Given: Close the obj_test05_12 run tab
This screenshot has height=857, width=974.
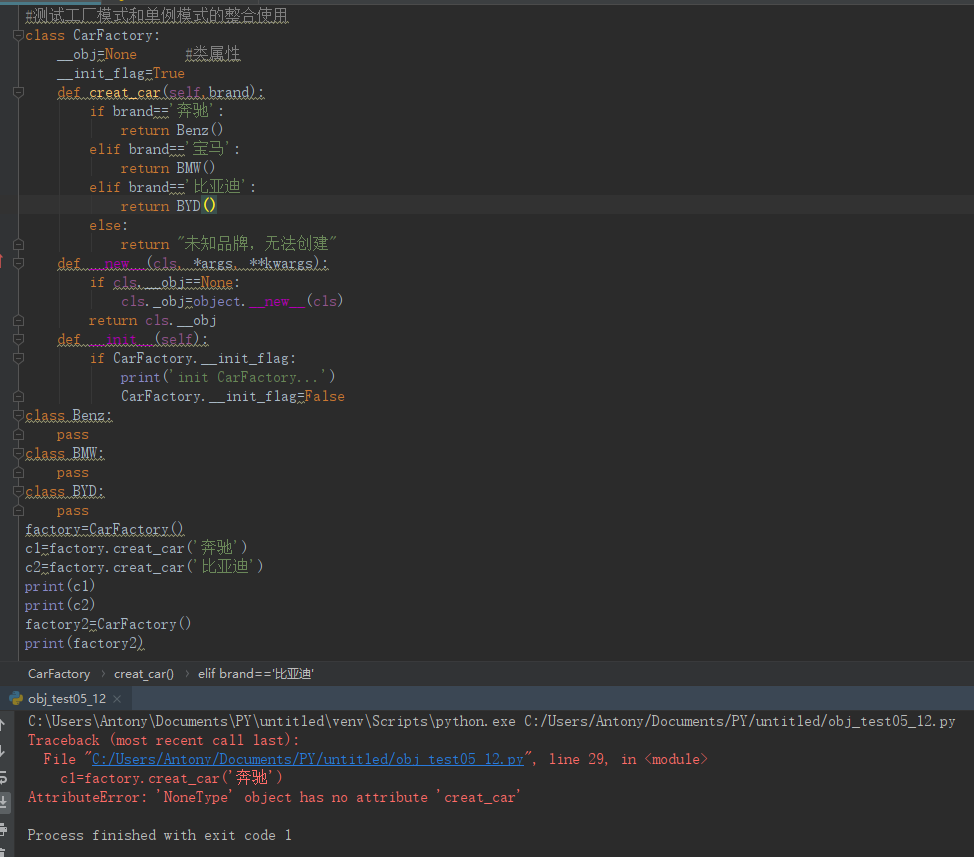Looking at the screenshot, I should (117, 699).
